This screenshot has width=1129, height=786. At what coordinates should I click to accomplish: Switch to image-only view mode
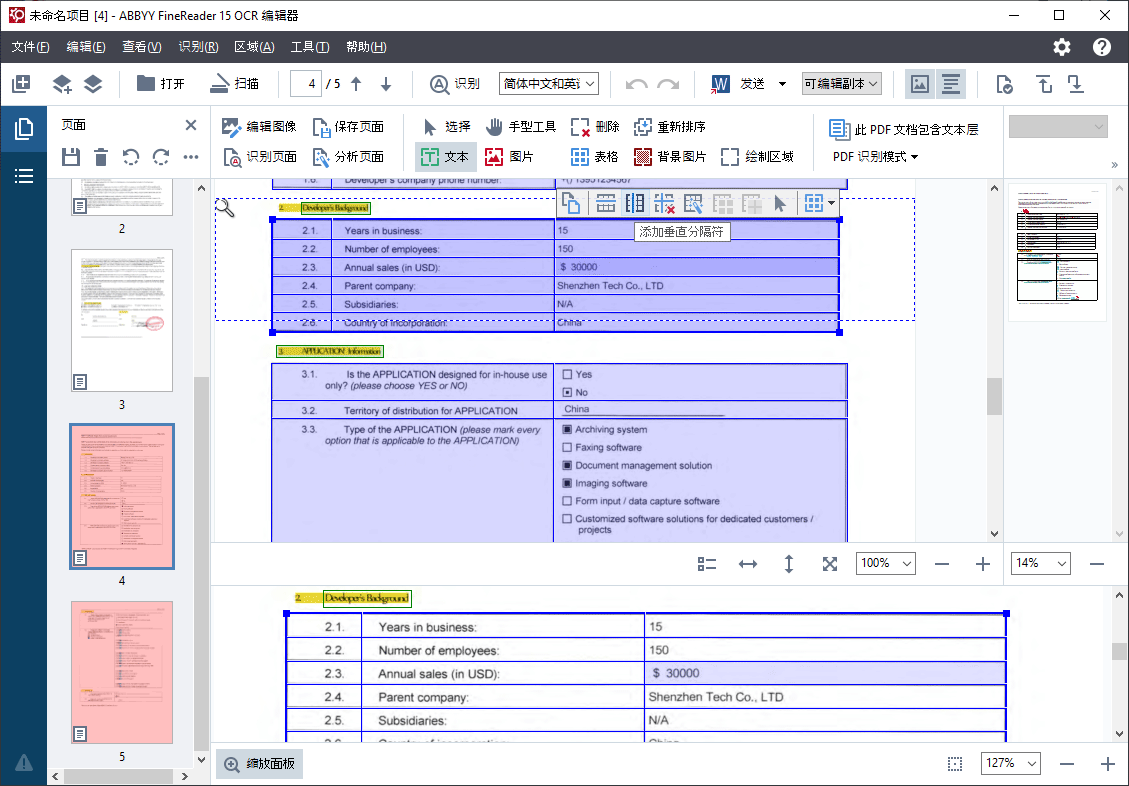click(919, 84)
